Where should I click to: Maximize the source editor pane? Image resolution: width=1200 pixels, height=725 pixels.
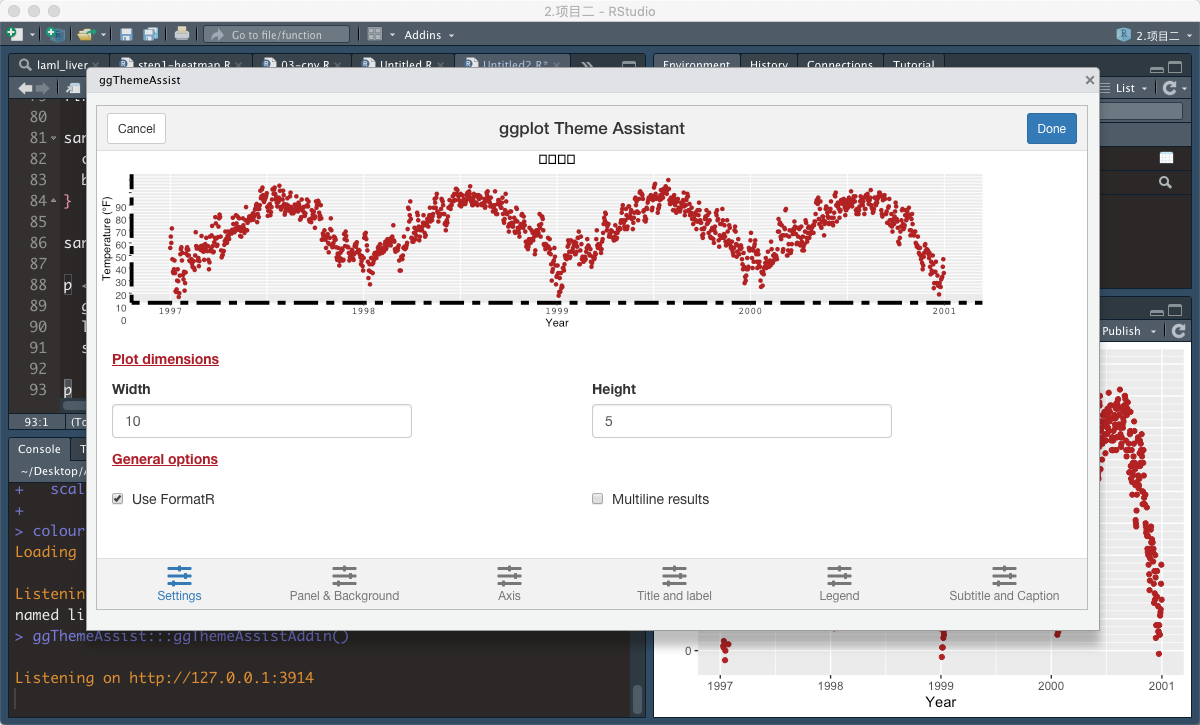(628, 65)
